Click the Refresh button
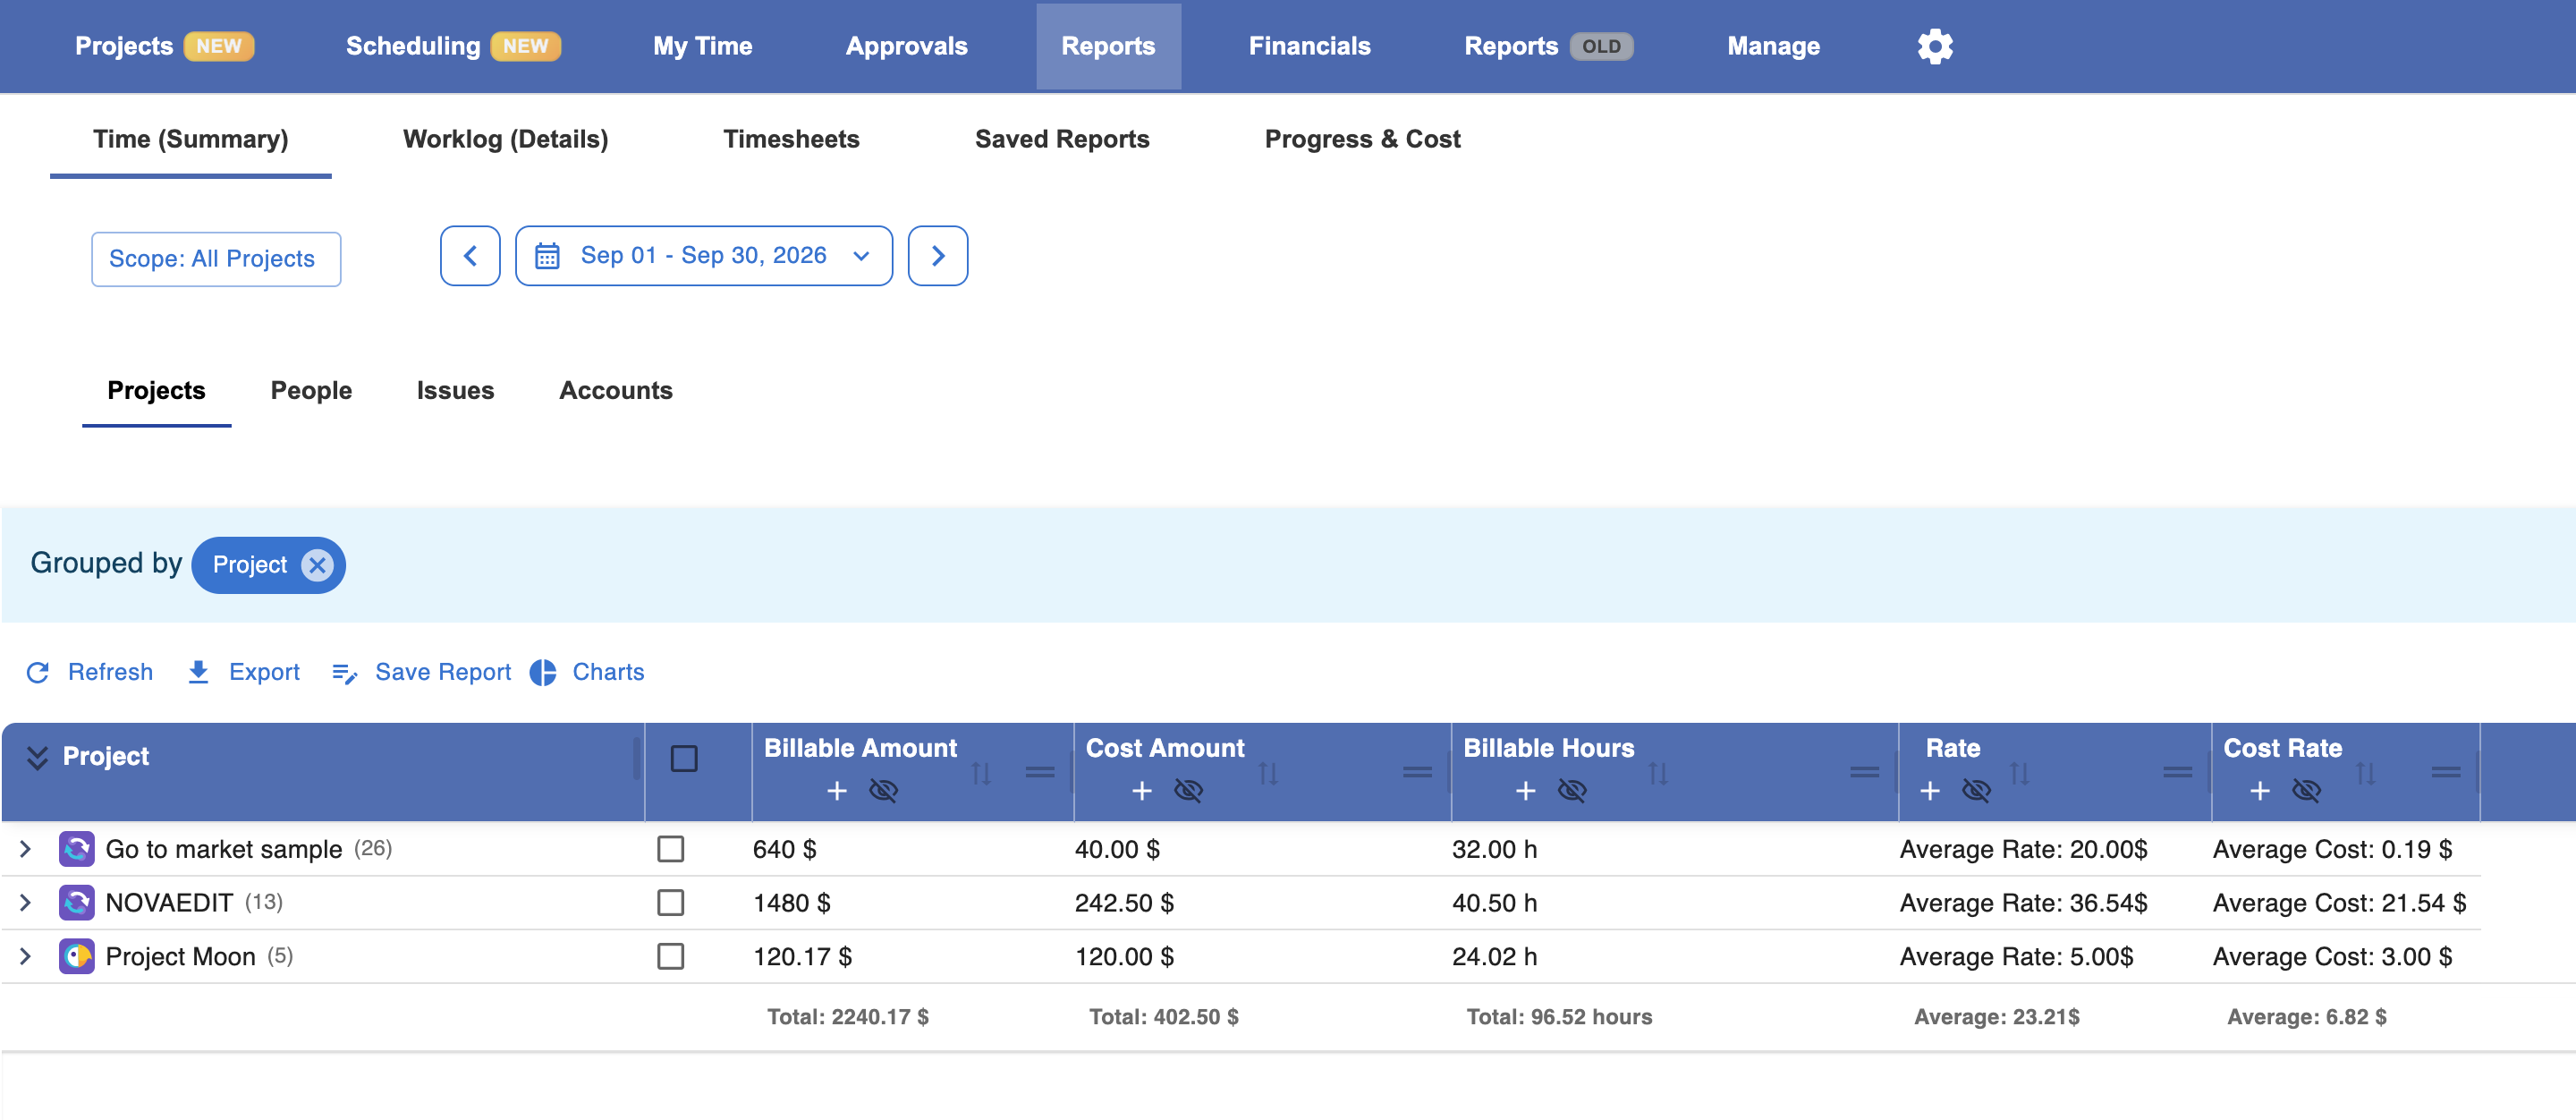 click(90, 672)
